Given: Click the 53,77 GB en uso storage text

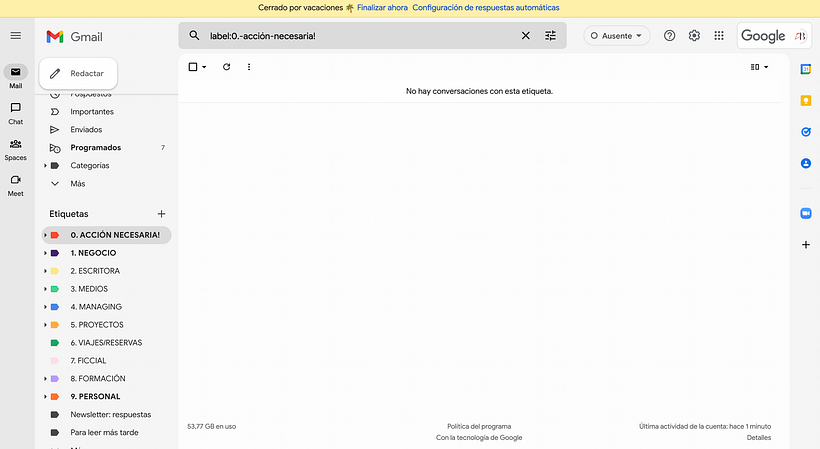Looking at the screenshot, I should pyautogui.click(x=212, y=427).
